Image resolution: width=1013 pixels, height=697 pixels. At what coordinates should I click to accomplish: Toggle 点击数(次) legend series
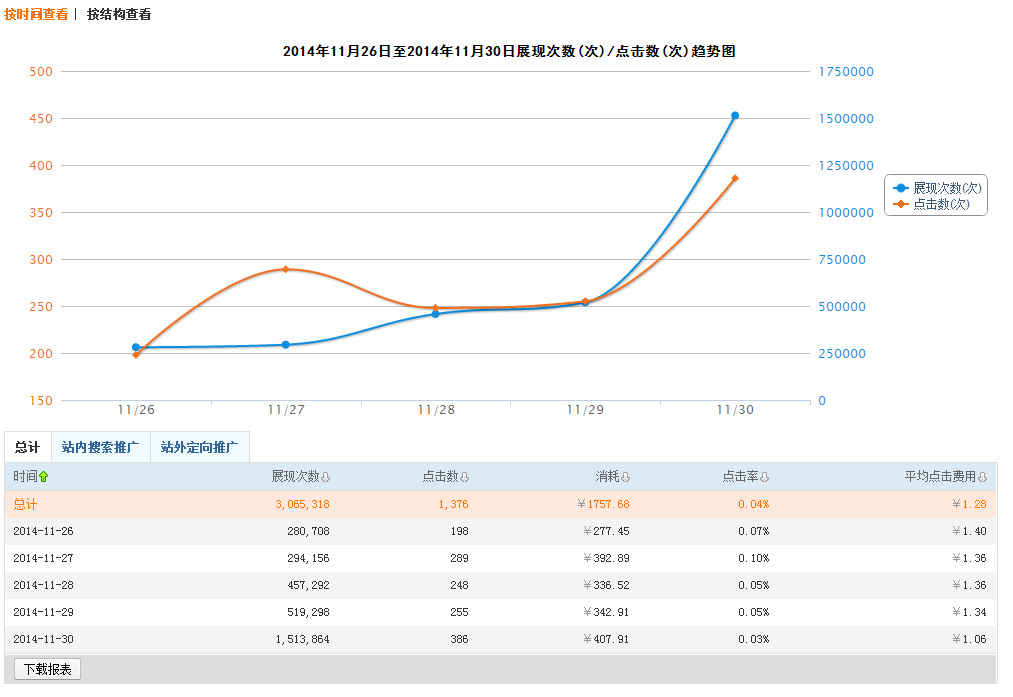(932, 204)
